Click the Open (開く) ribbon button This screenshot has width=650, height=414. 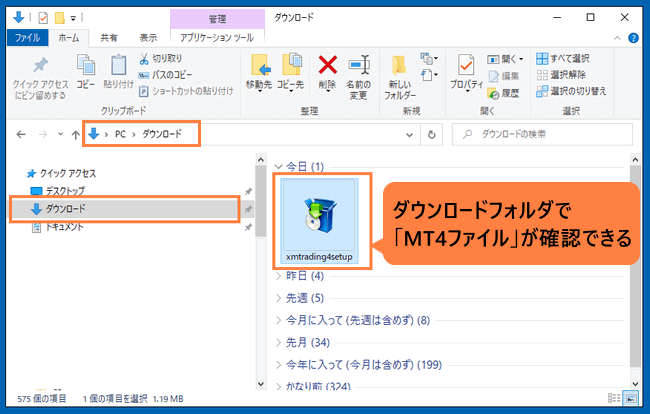click(x=505, y=59)
